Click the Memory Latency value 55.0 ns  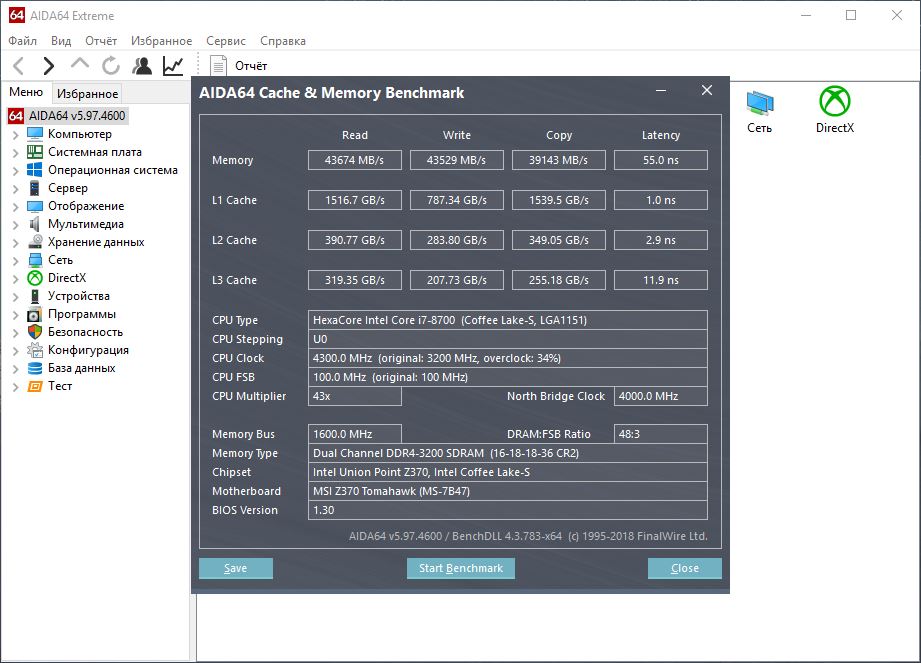click(x=661, y=160)
